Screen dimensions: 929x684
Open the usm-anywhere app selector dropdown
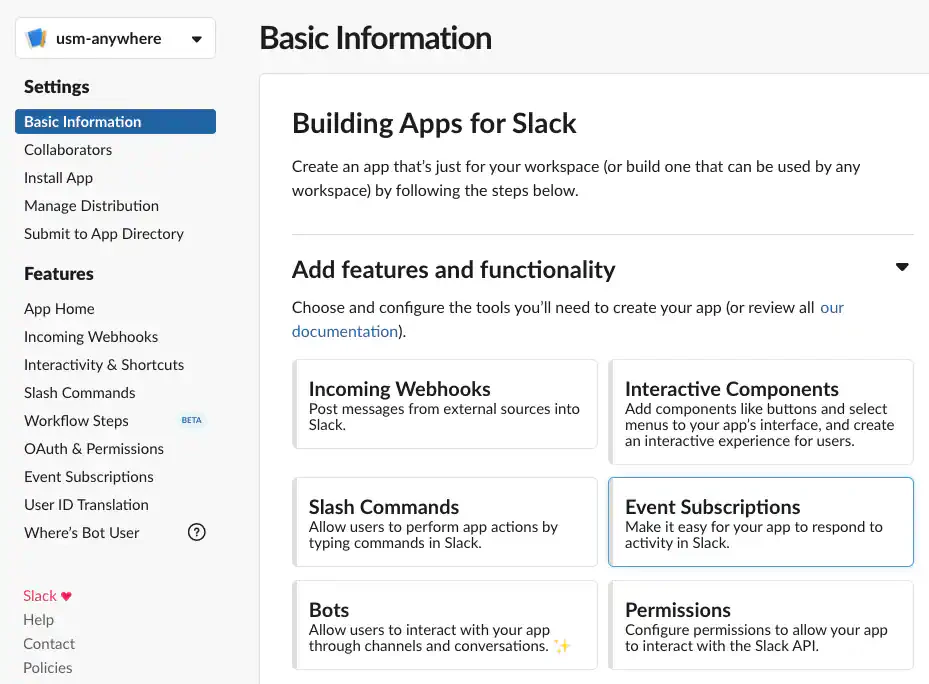pos(196,39)
